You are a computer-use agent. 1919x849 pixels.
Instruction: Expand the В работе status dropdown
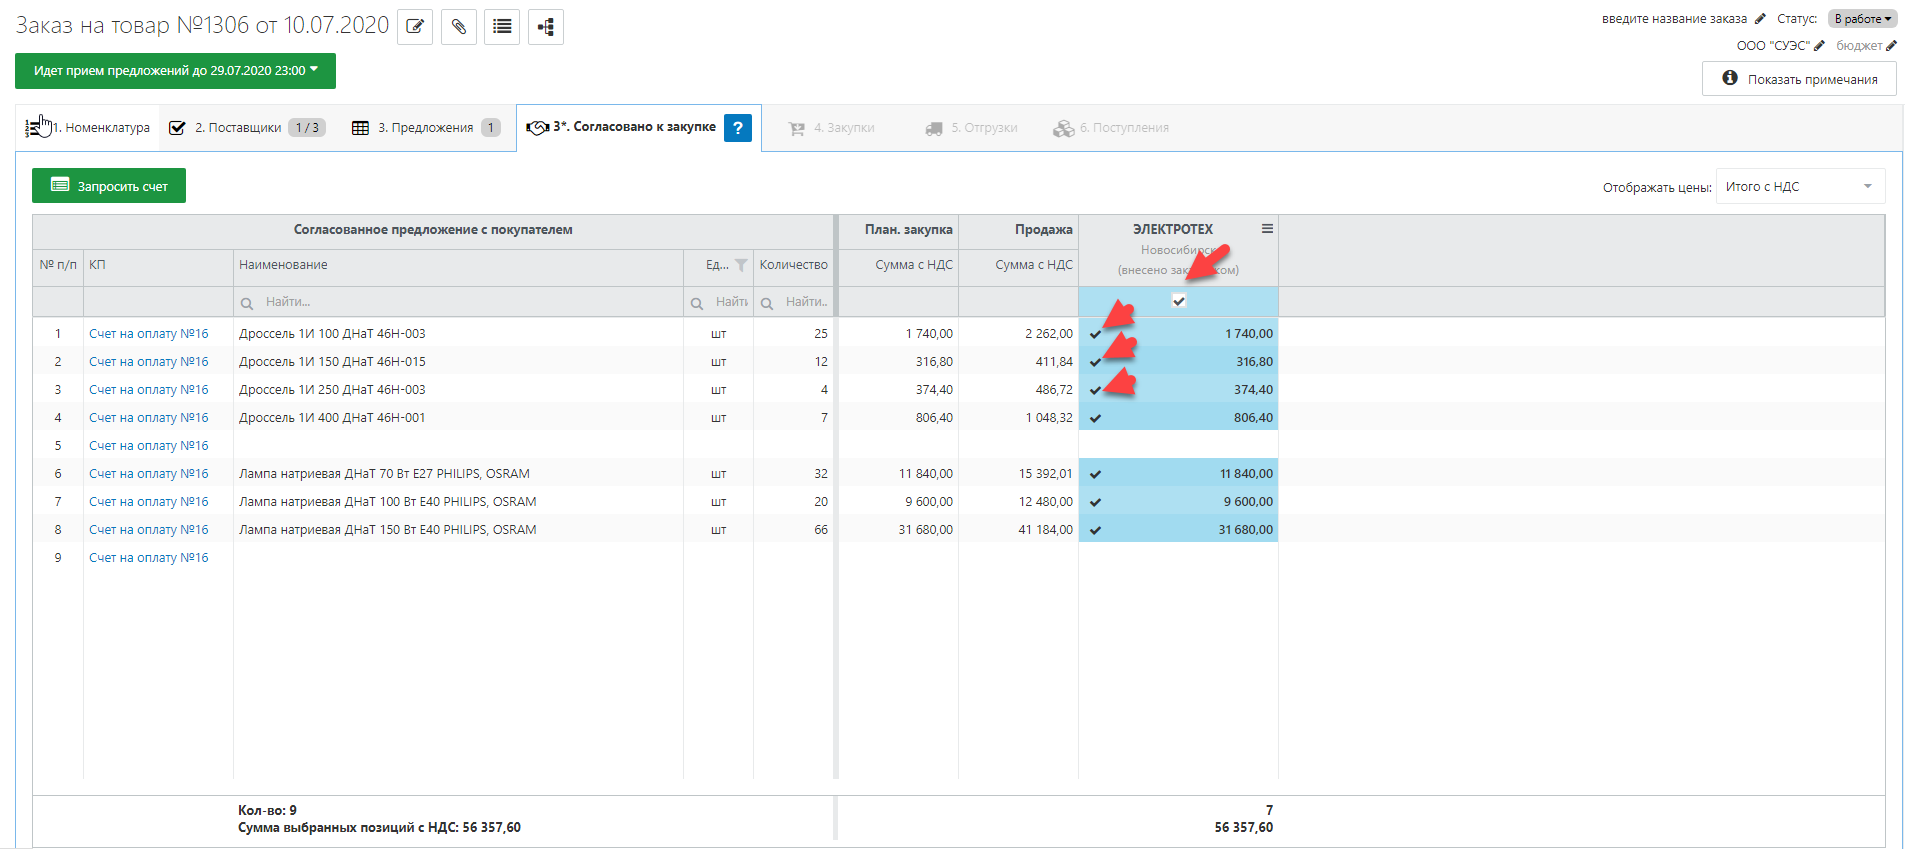1862,19
